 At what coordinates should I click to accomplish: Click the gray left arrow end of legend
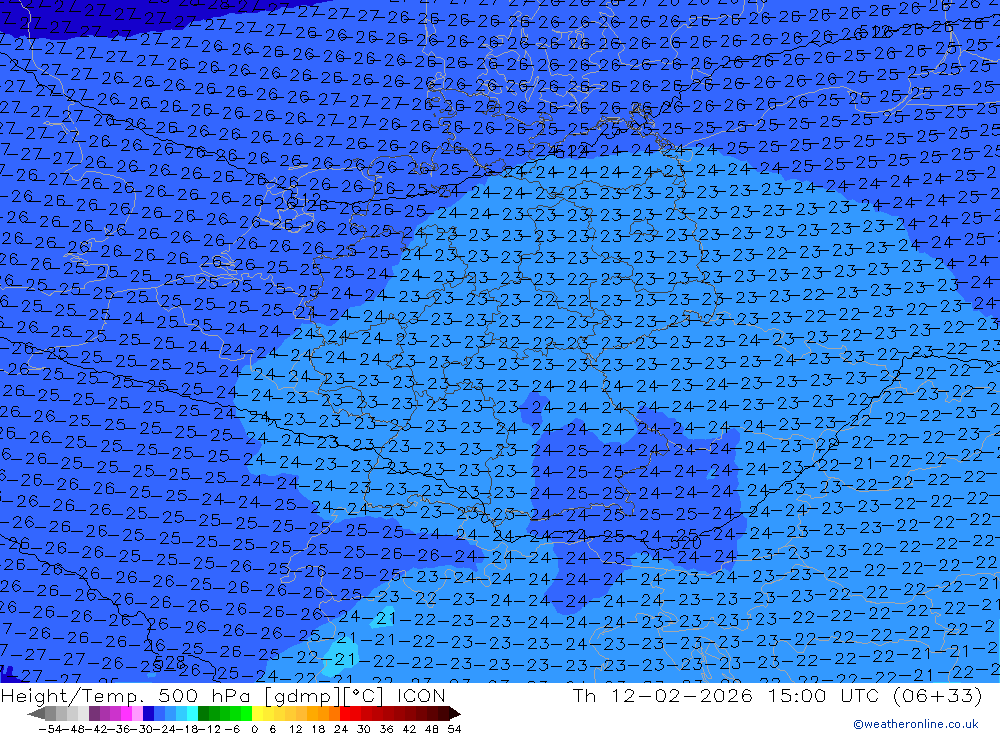pos(36,714)
